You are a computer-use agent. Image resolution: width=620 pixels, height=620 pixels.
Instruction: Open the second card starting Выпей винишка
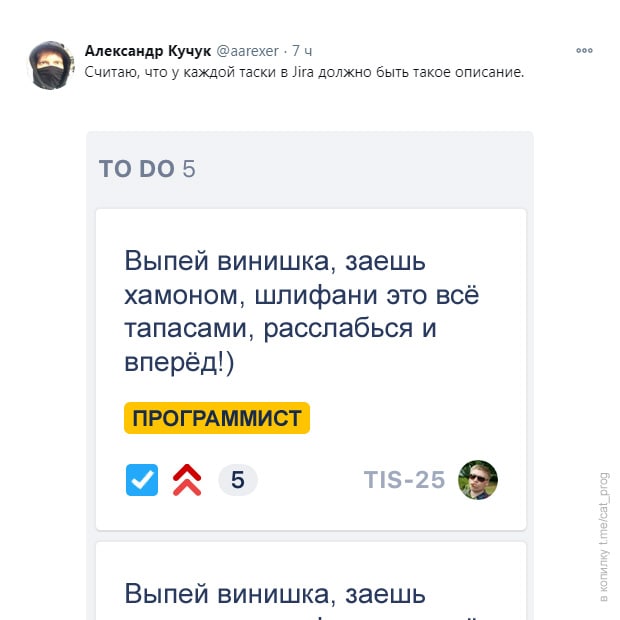pyautogui.click(x=311, y=581)
